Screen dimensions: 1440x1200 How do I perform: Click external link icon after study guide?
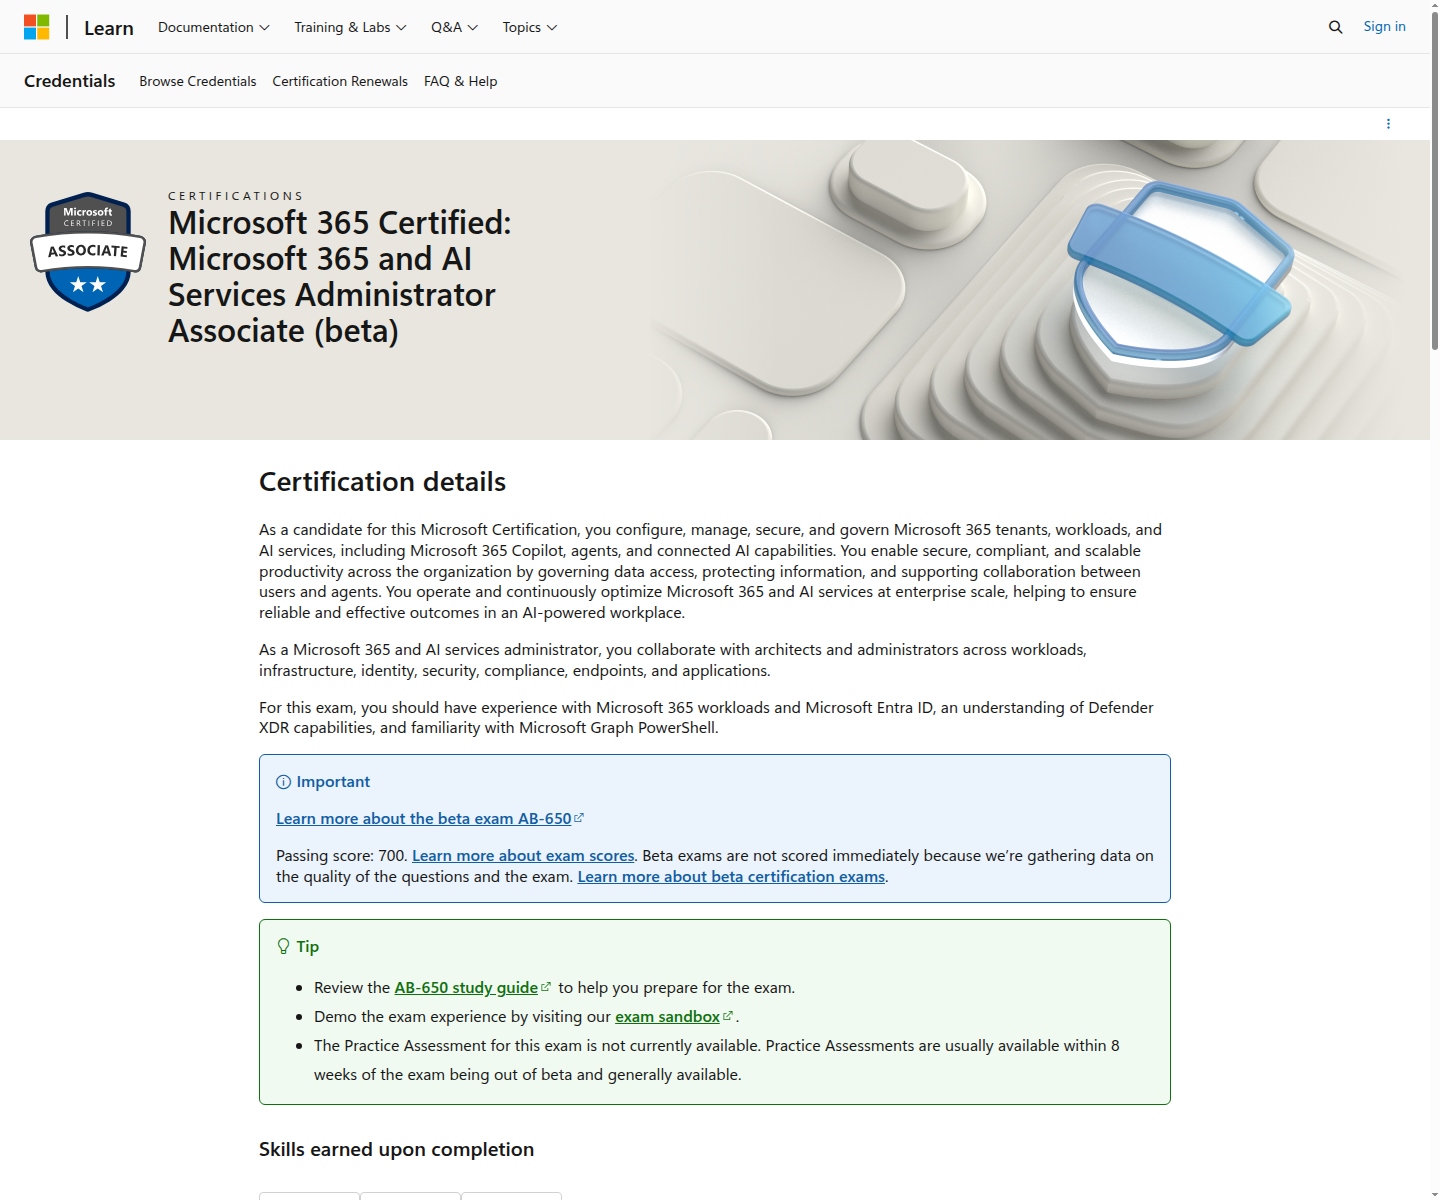[546, 987]
